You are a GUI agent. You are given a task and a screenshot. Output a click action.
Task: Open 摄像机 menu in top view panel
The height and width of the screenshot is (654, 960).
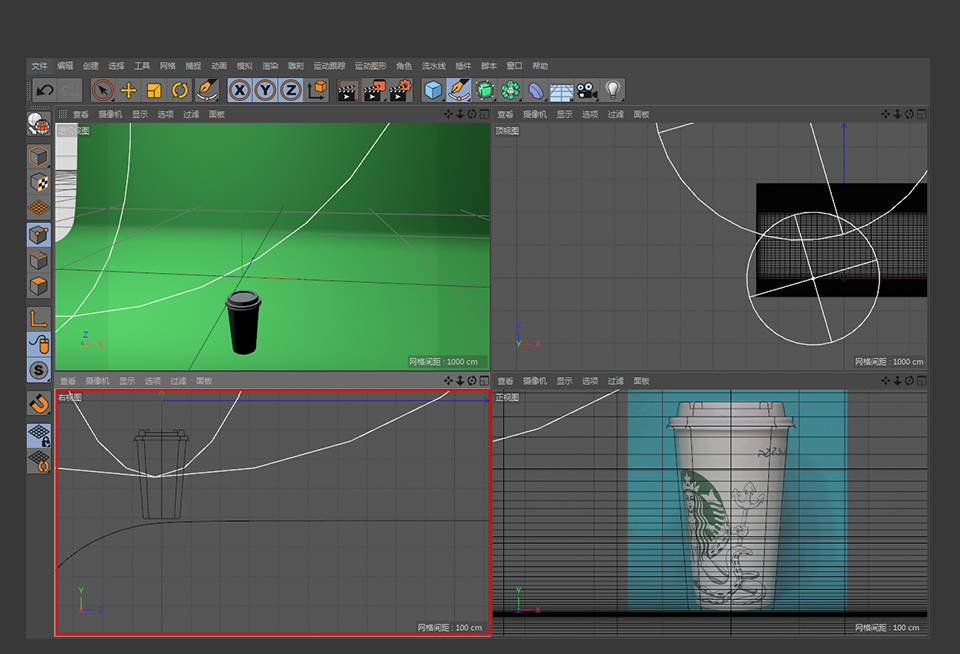pyautogui.click(x=534, y=114)
